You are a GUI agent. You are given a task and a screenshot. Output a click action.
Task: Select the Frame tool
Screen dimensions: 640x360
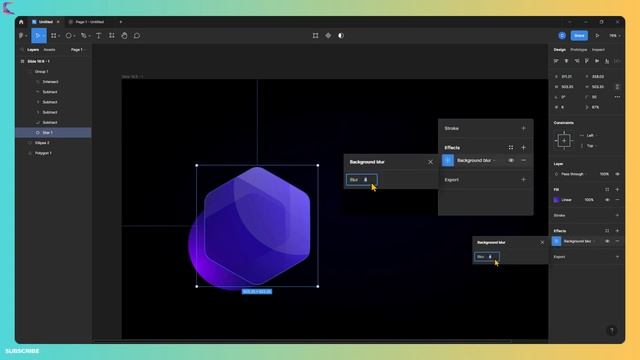tap(53, 36)
